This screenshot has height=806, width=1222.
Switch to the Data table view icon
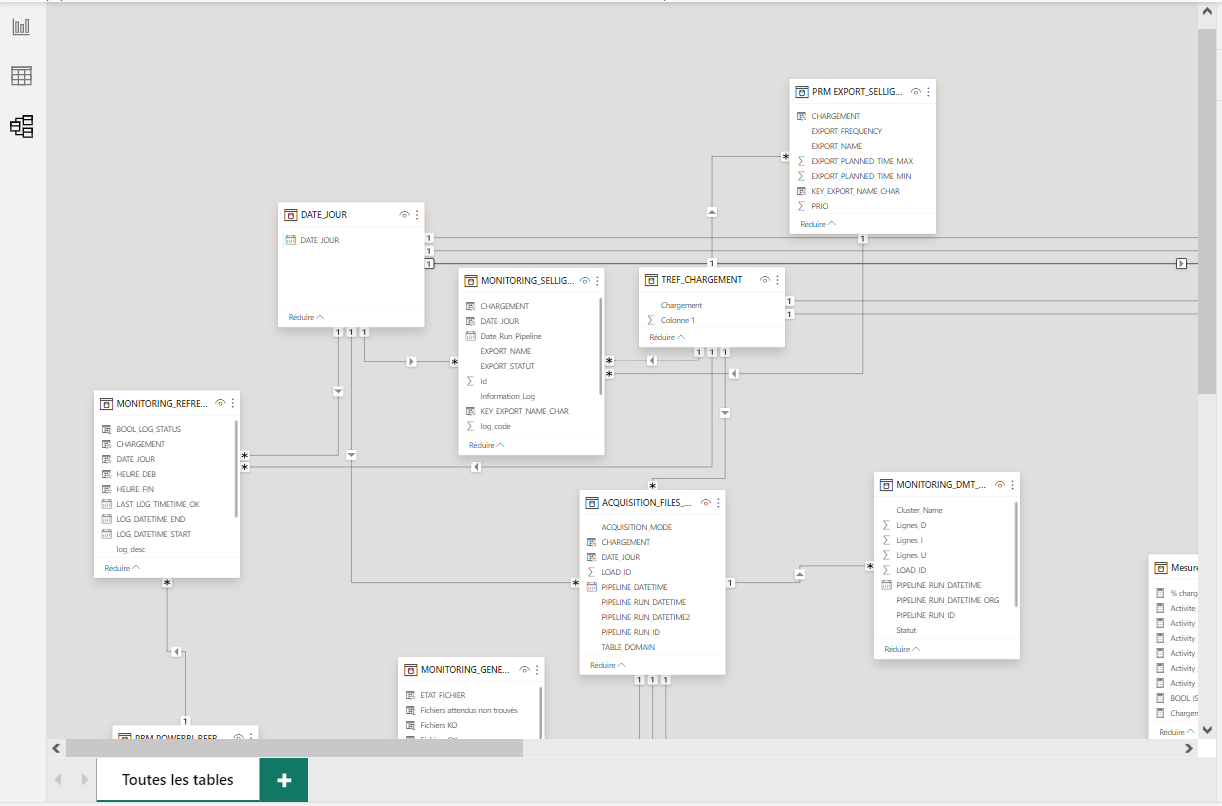[21, 76]
